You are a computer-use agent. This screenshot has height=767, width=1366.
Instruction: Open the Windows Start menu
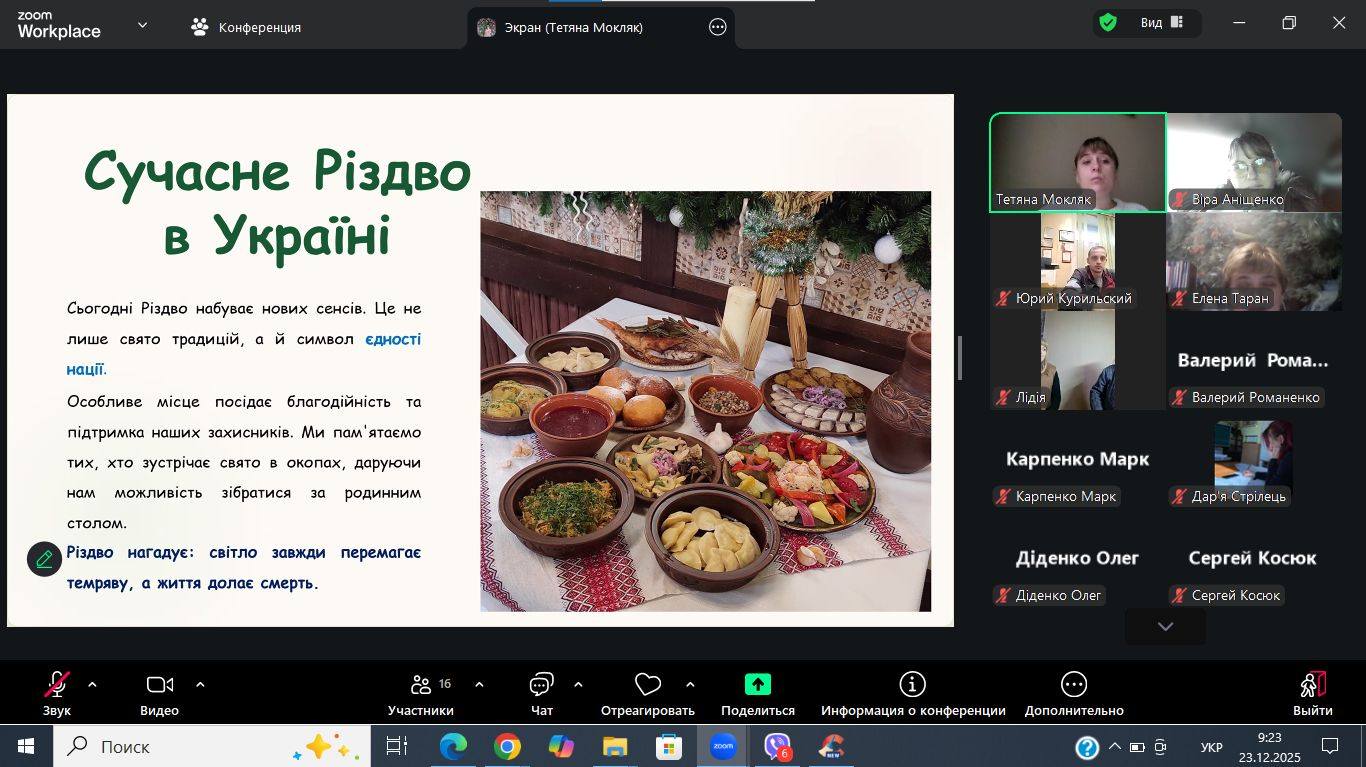(25, 746)
